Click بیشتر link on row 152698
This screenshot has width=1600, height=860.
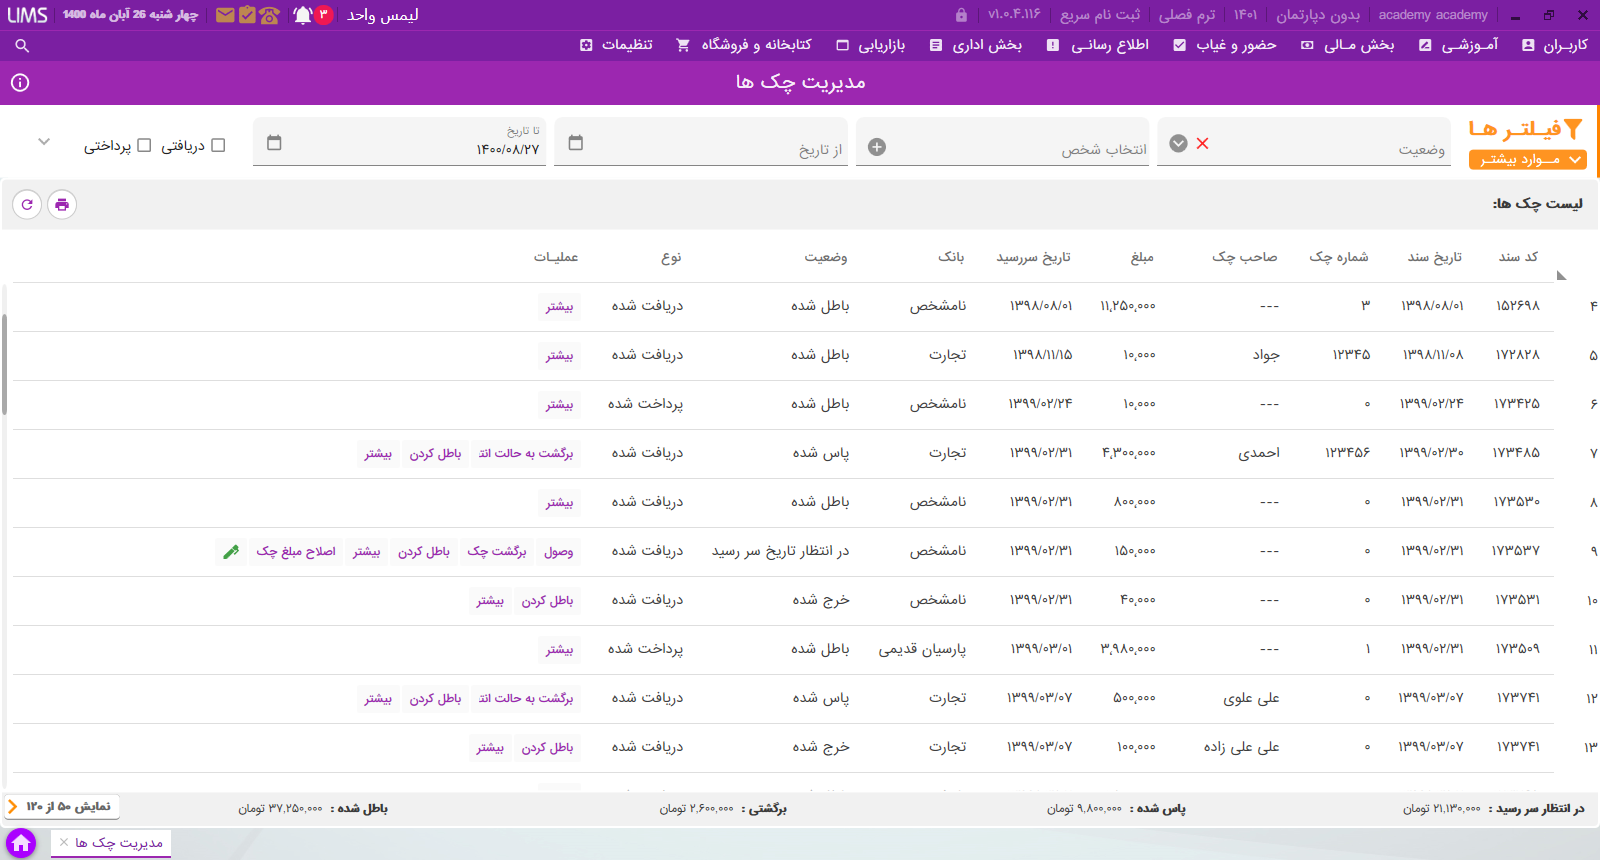click(x=559, y=307)
